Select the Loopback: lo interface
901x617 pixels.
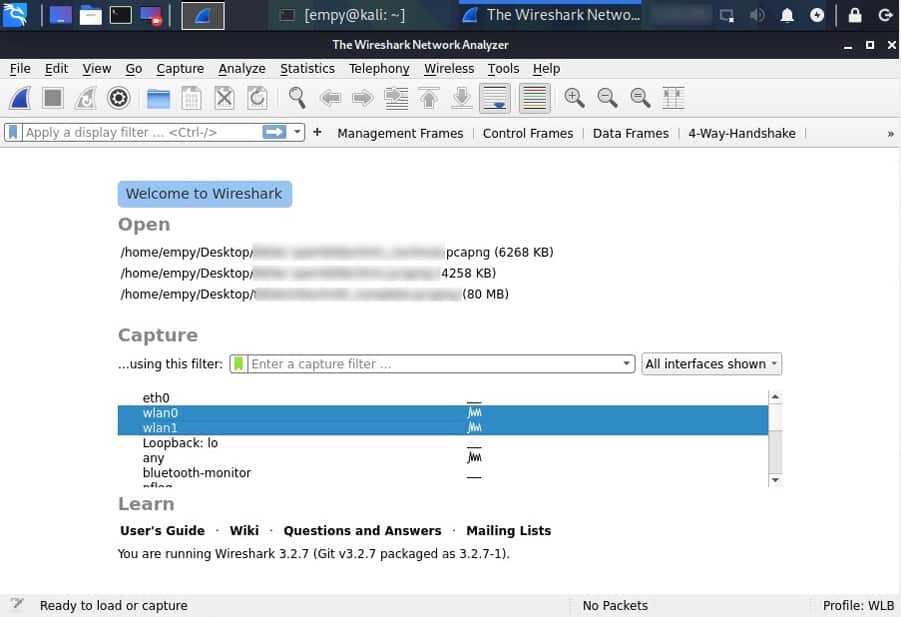pyautogui.click(x=442, y=442)
